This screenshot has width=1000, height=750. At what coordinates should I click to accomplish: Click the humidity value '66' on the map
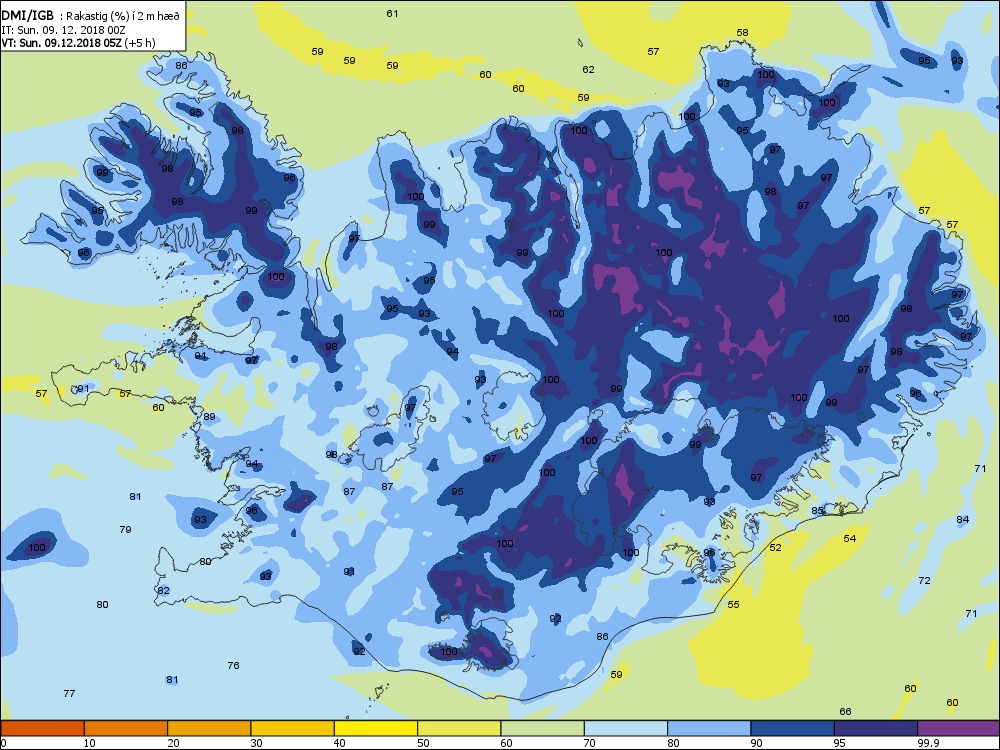click(x=845, y=712)
